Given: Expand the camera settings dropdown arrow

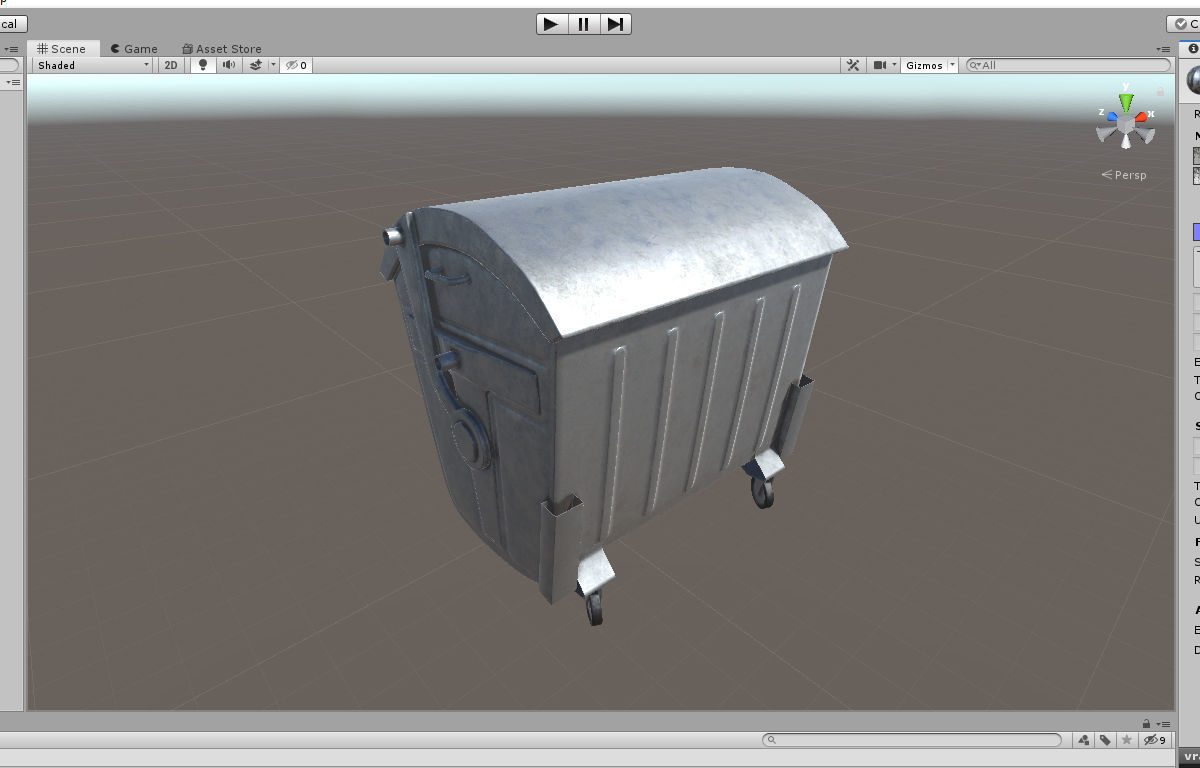Looking at the screenshot, I should [894, 65].
